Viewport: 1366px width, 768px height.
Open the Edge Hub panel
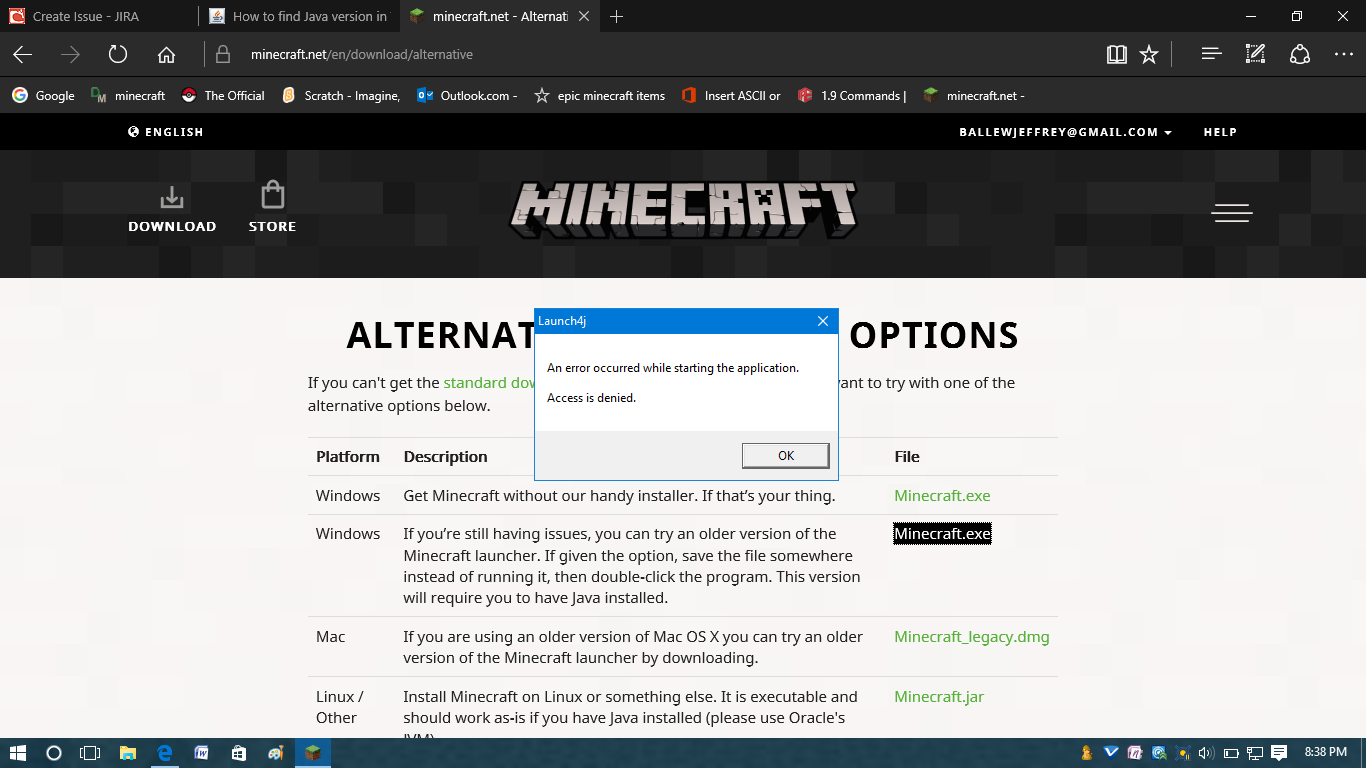pyautogui.click(x=1211, y=55)
